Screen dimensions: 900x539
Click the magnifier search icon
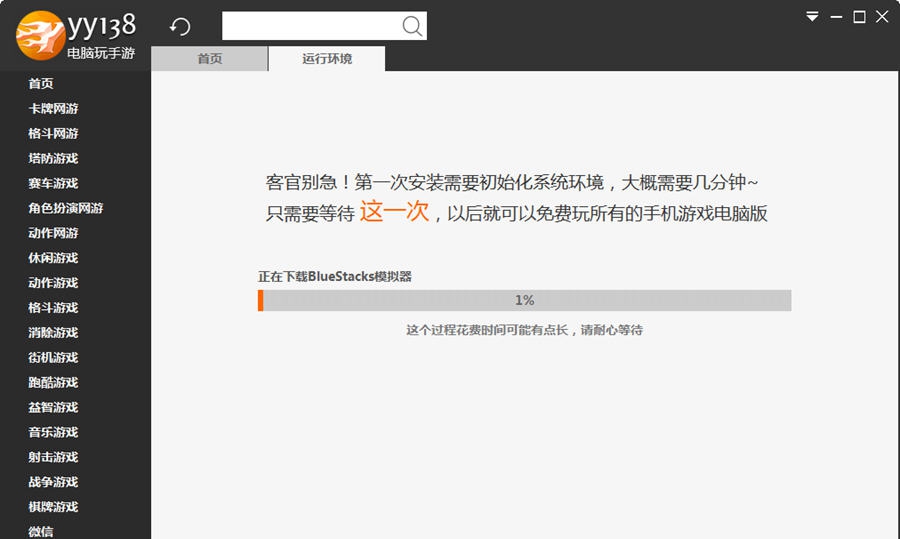click(x=412, y=26)
